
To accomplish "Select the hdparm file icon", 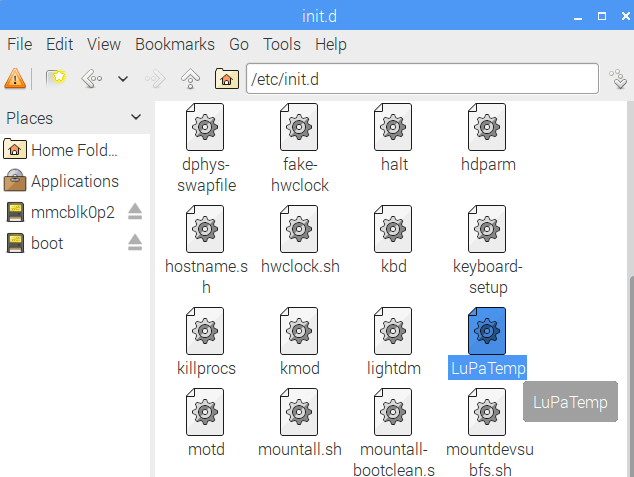I will 487,127.
